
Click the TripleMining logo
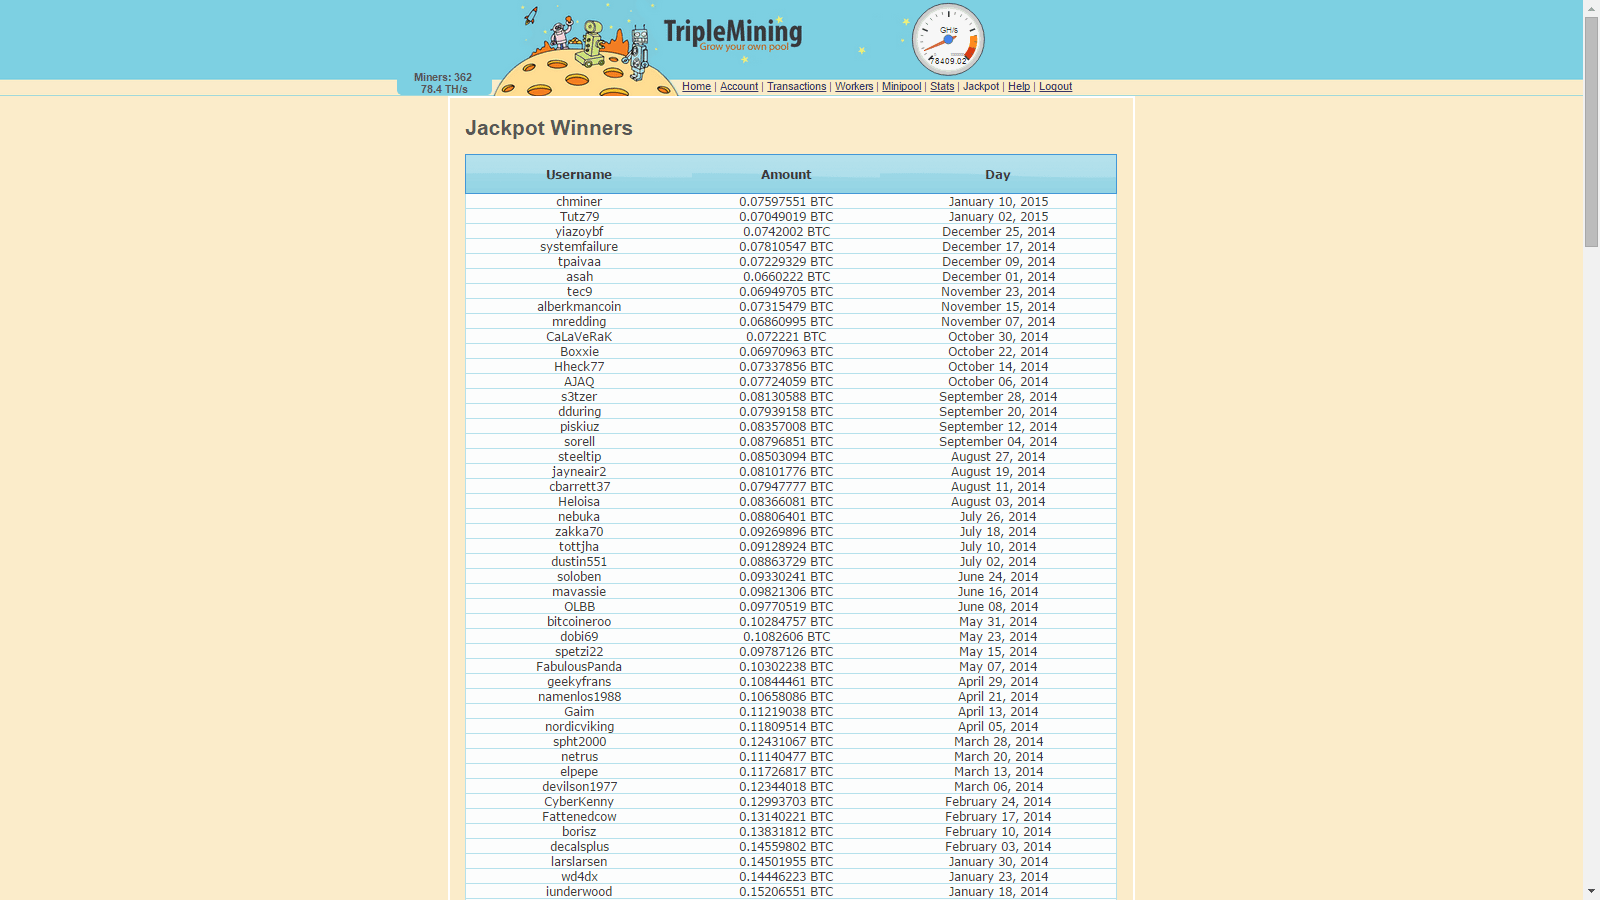click(x=733, y=35)
